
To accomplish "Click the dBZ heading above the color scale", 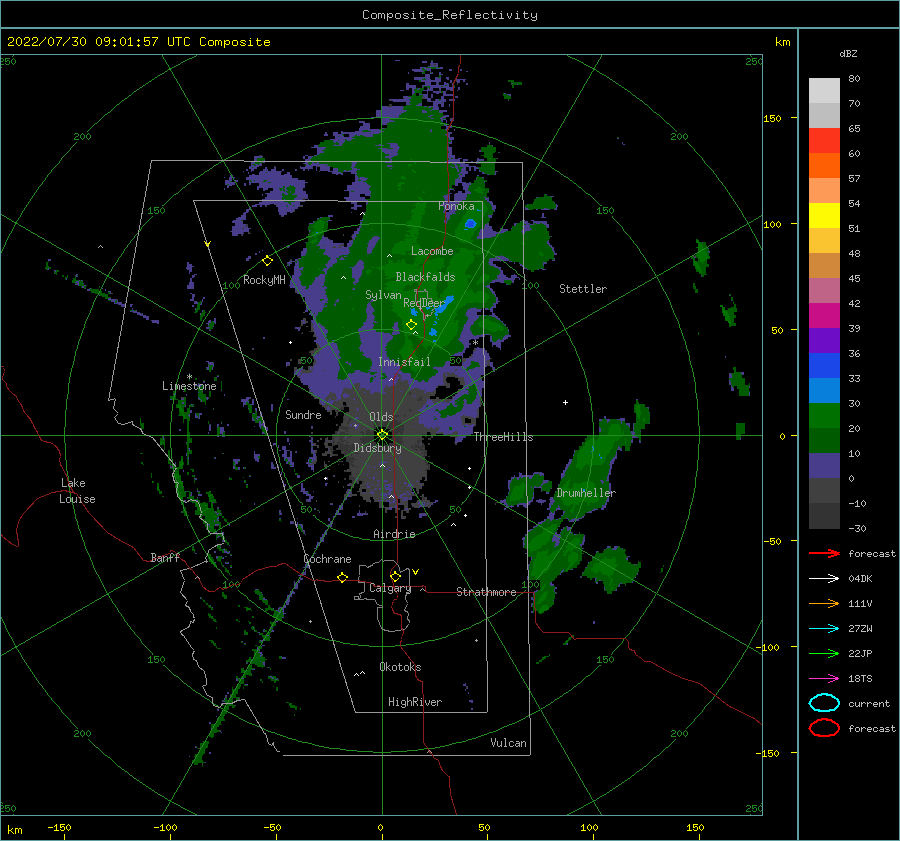I will 848,53.
